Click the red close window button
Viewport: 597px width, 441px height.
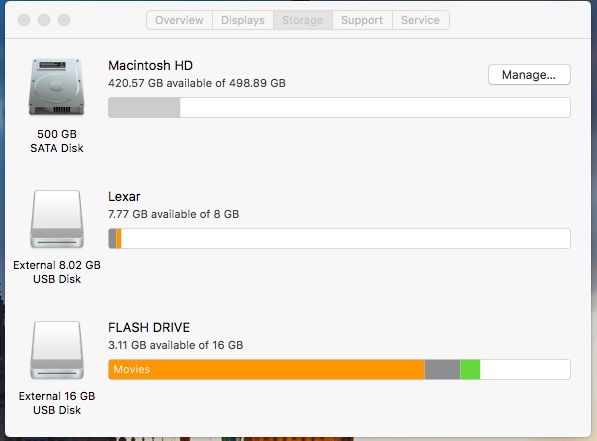[x=24, y=20]
